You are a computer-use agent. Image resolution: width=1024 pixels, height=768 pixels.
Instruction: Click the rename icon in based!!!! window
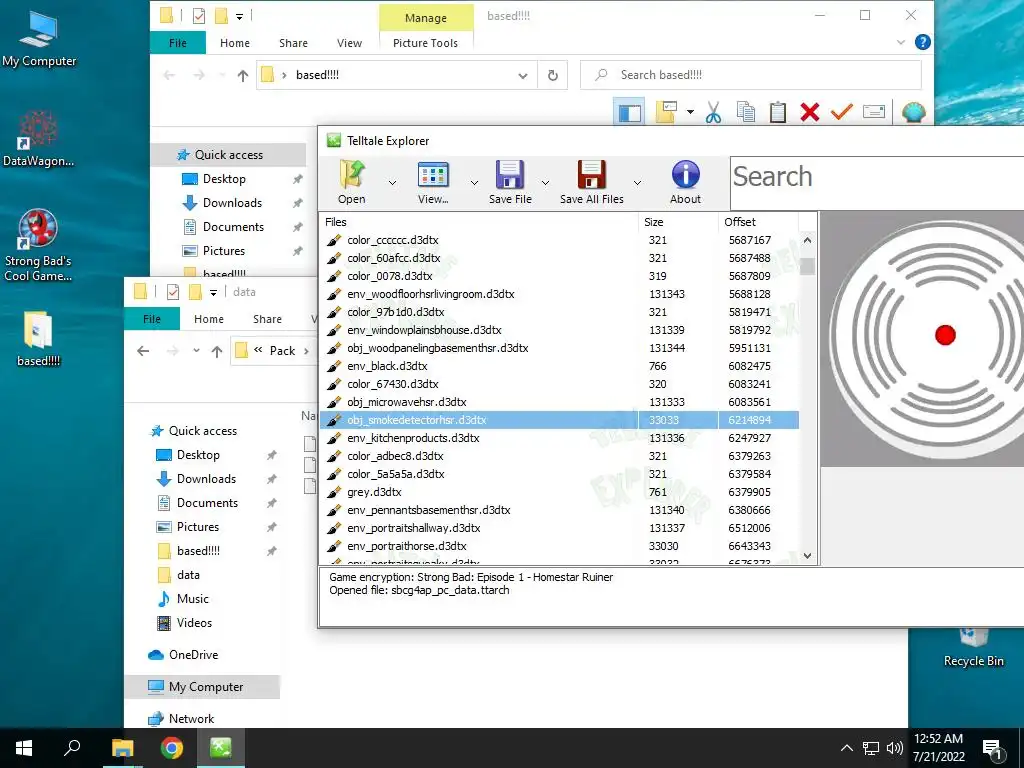[x=874, y=112]
